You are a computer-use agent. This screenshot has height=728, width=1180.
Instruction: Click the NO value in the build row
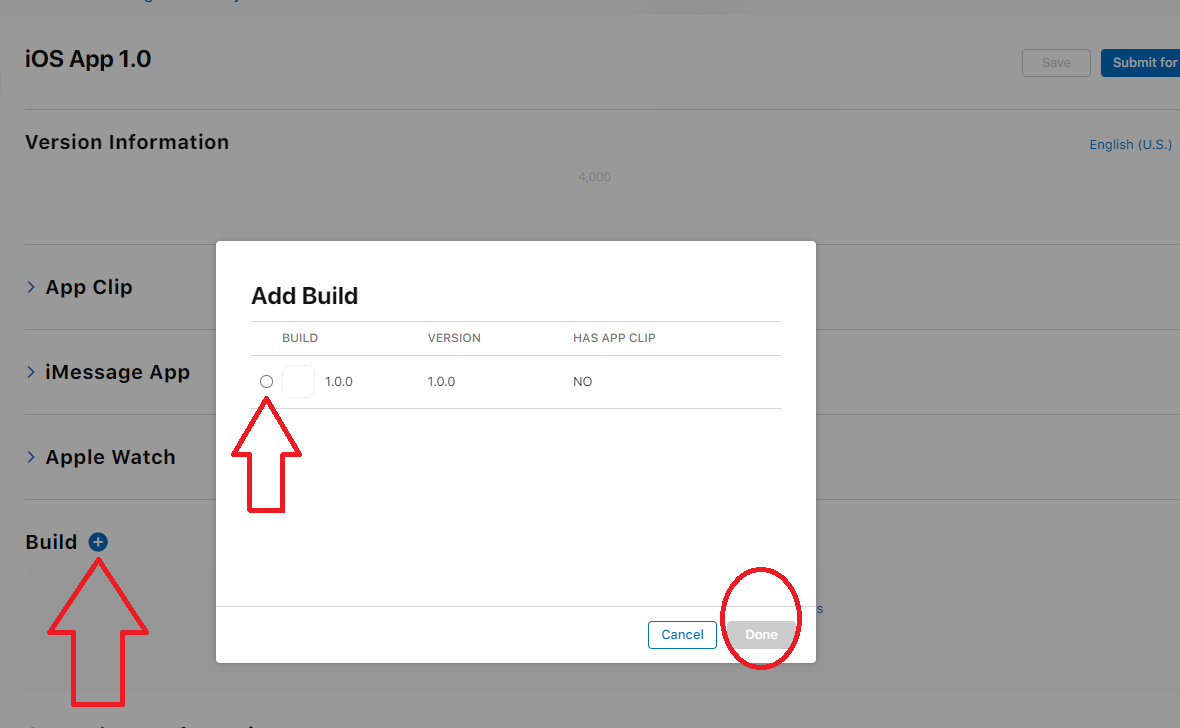(582, 382)
